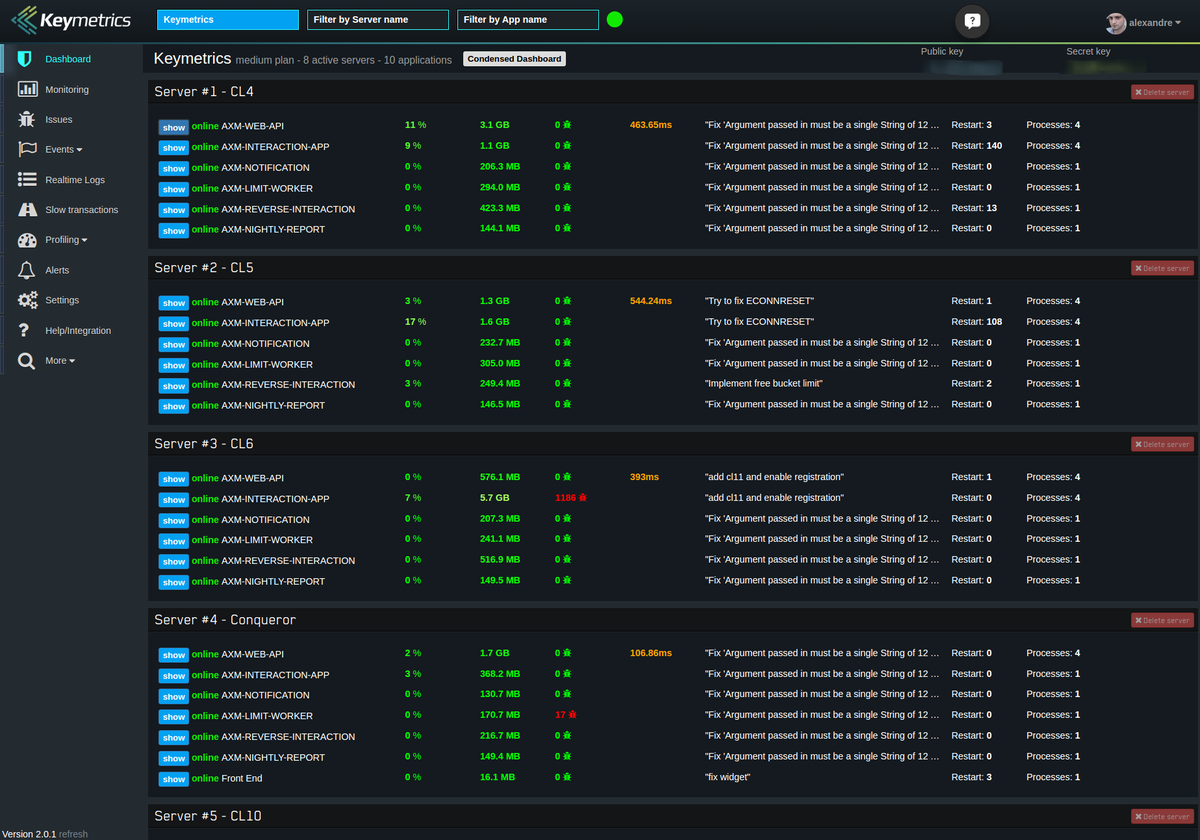Click bug icon of CL6 AXM-NIGHTLY-REPORT row
This screenshot has height=840, width=1200.
tap(566, 580)
